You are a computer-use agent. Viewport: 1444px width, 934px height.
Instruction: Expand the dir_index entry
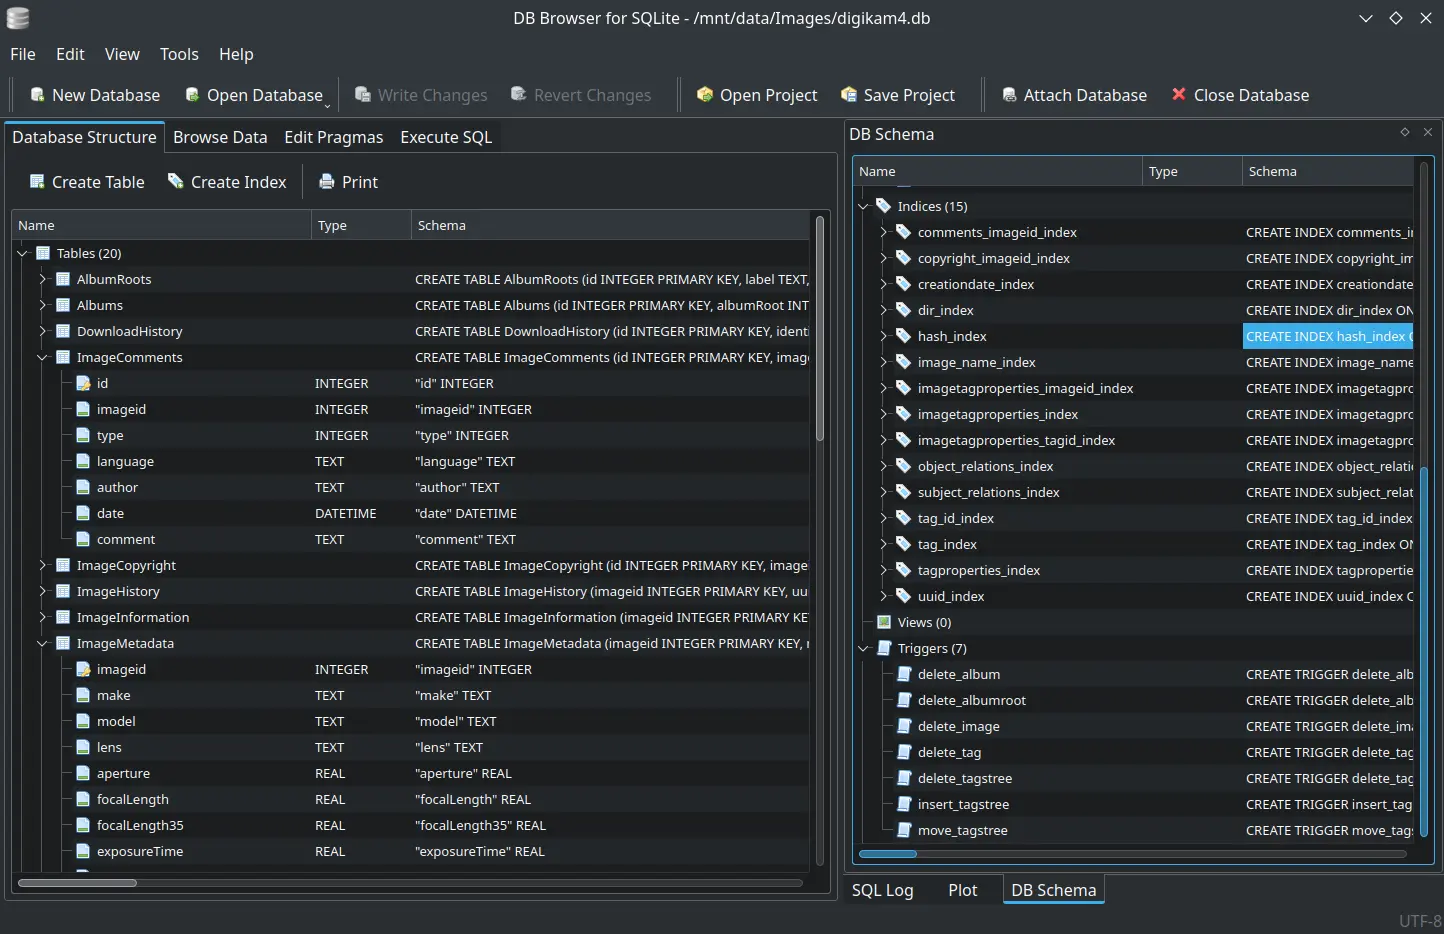coord(883,310)
